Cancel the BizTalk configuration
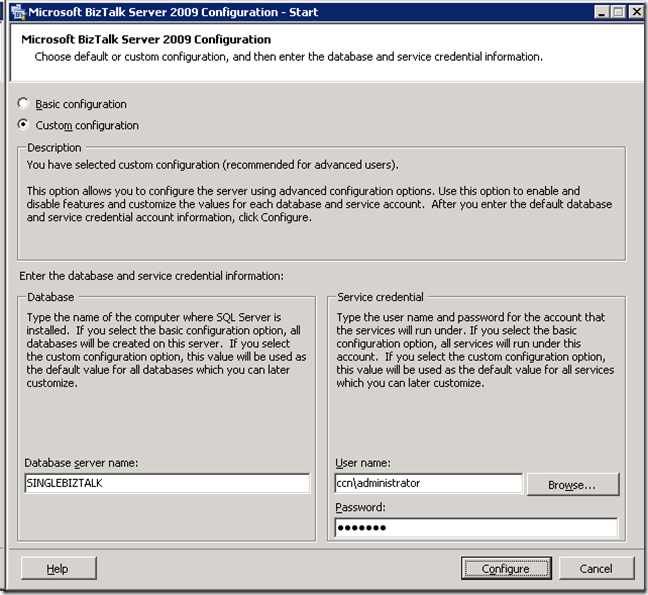The width and height of the screenshot is (648, 595). coord(596,569)
